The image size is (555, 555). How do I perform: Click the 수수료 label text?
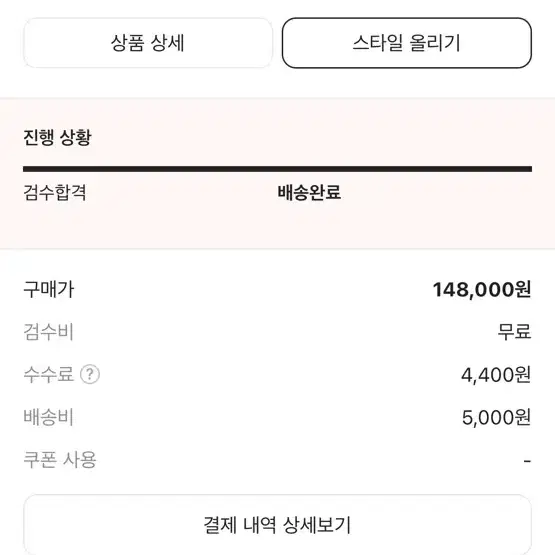[x=48, y=374]
